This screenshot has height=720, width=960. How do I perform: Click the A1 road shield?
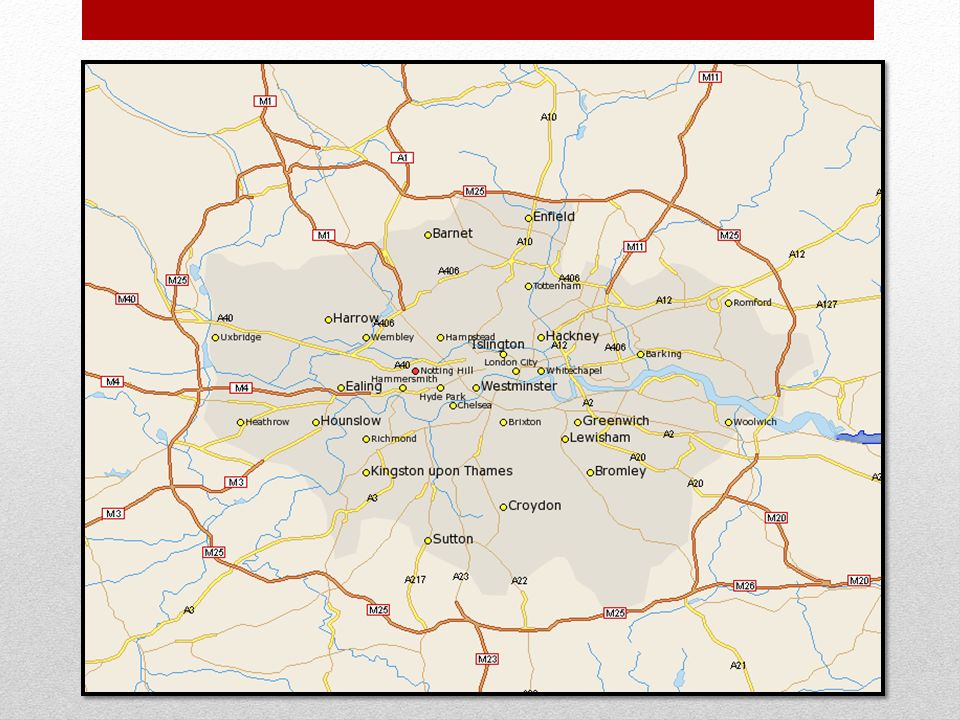[402, 157]
